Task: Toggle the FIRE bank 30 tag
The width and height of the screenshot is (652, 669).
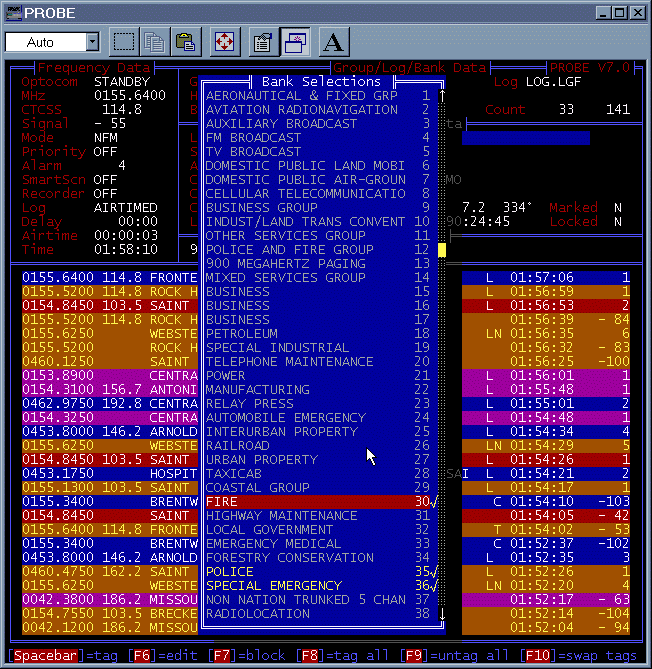Action: [321, 502]
